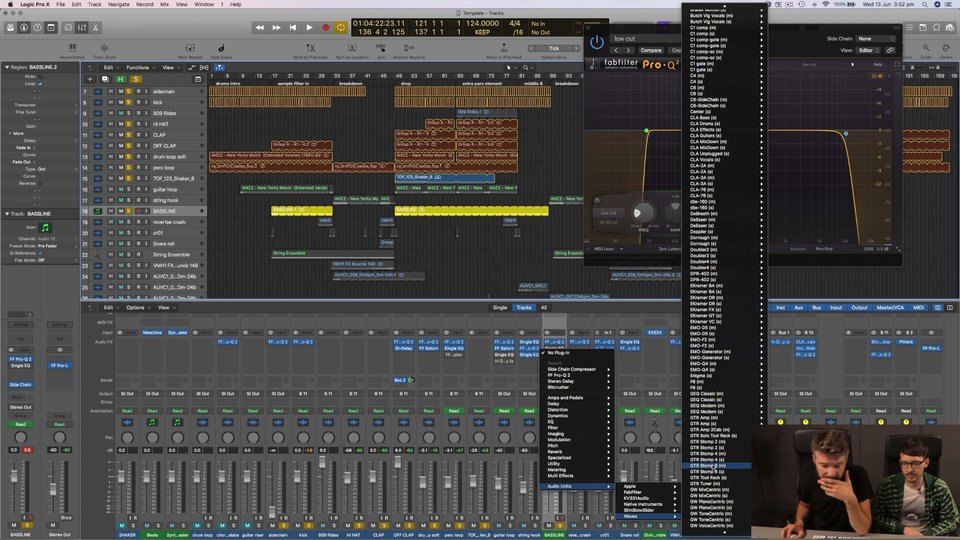Open the 'low cut' preset dropdown

646,39
